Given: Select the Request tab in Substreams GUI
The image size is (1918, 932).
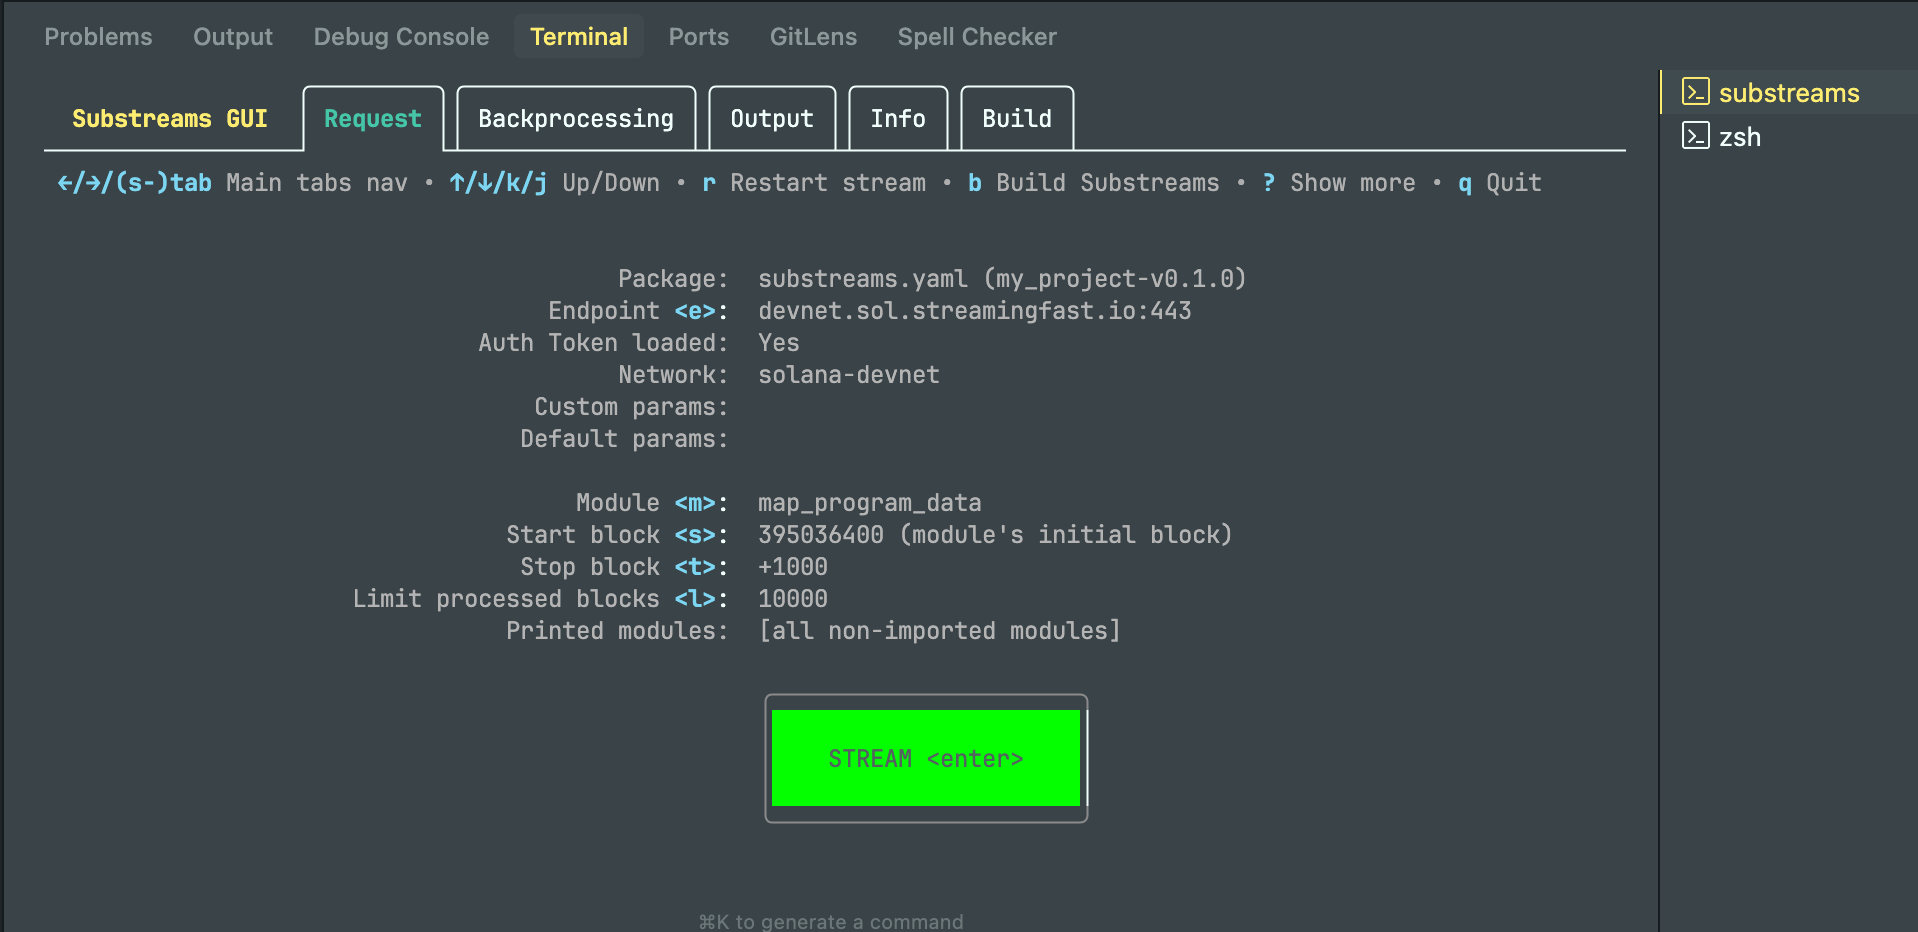Looking at the screenshot, I should 373,119.
